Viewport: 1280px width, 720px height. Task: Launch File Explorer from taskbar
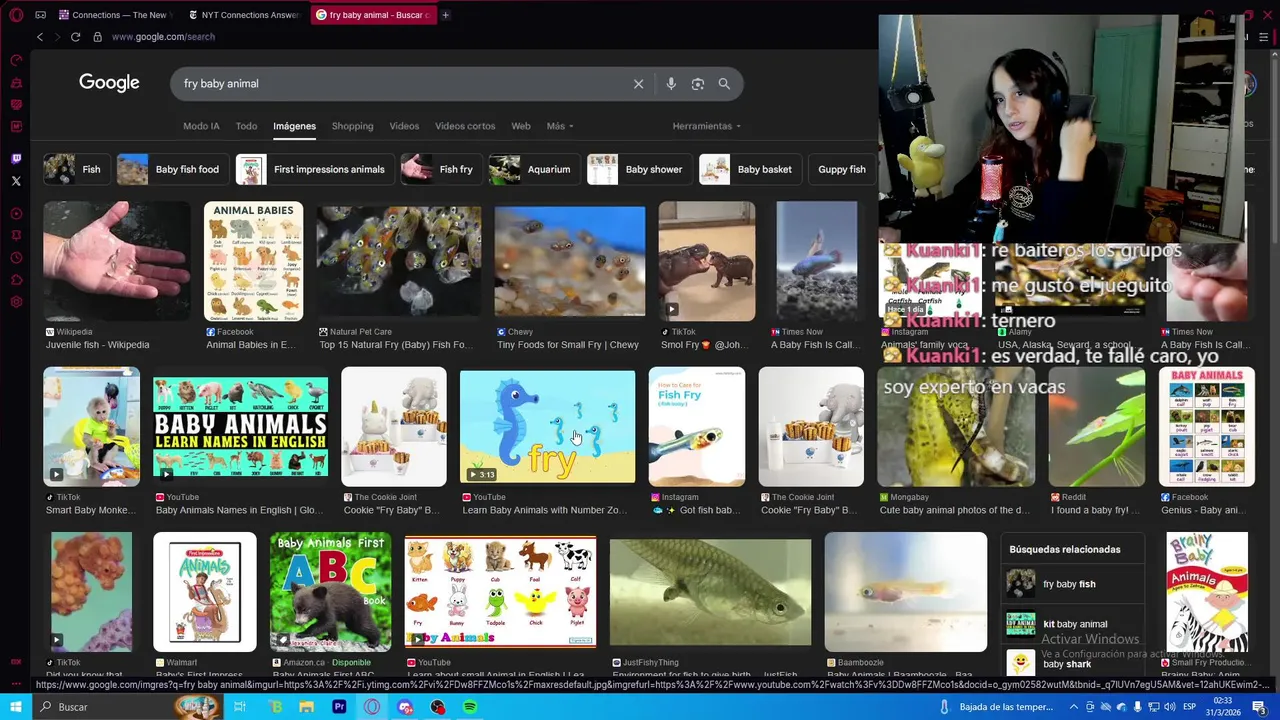click(x=307, y=707)
